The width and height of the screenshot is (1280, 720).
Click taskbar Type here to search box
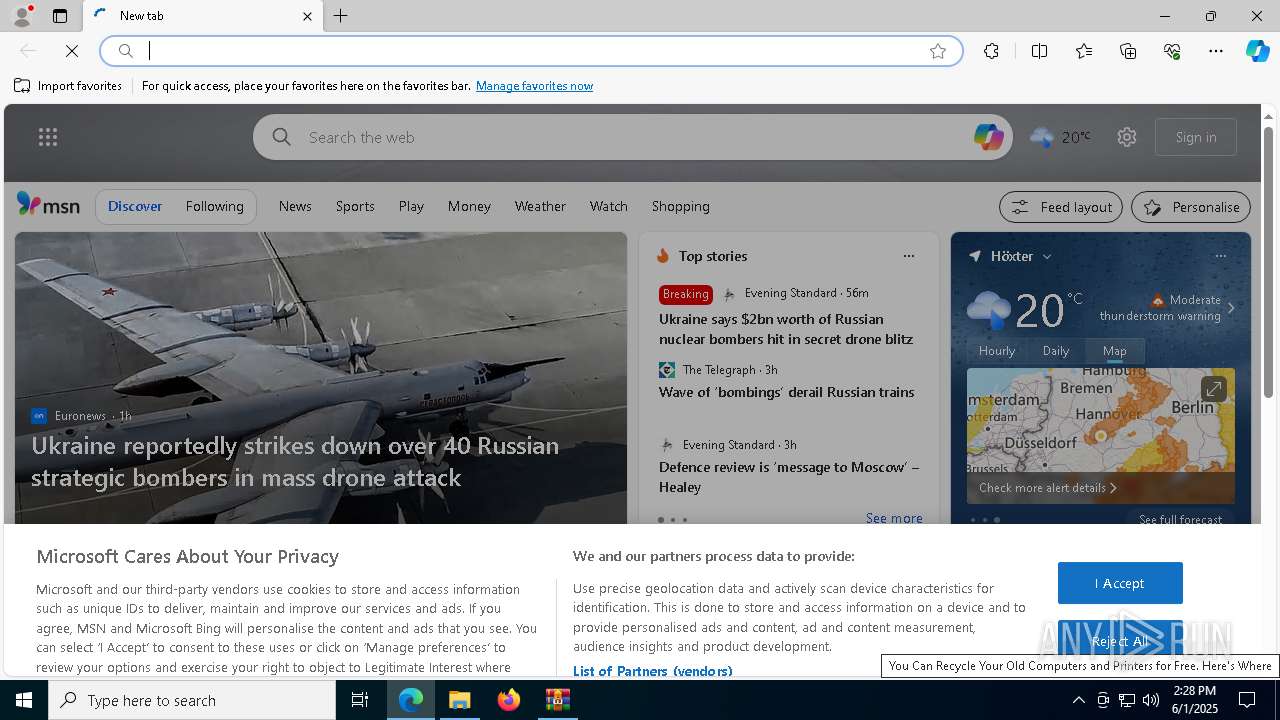[192, 700]
